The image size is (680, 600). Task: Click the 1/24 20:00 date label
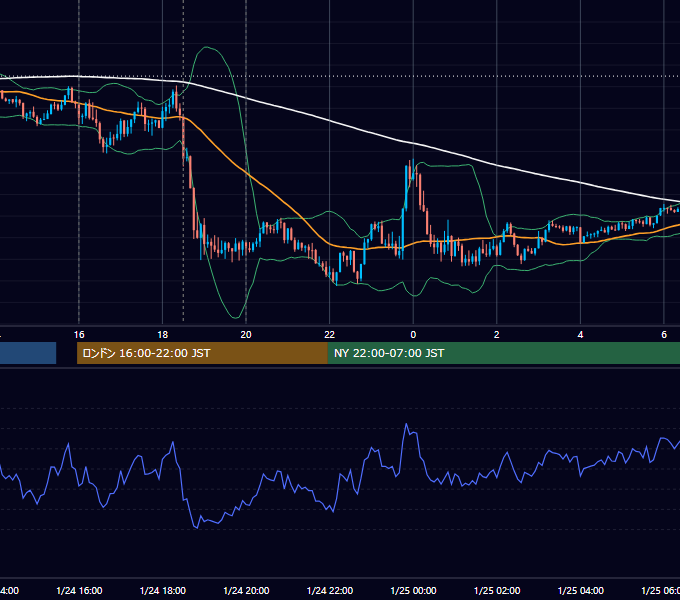pos(246,590)
